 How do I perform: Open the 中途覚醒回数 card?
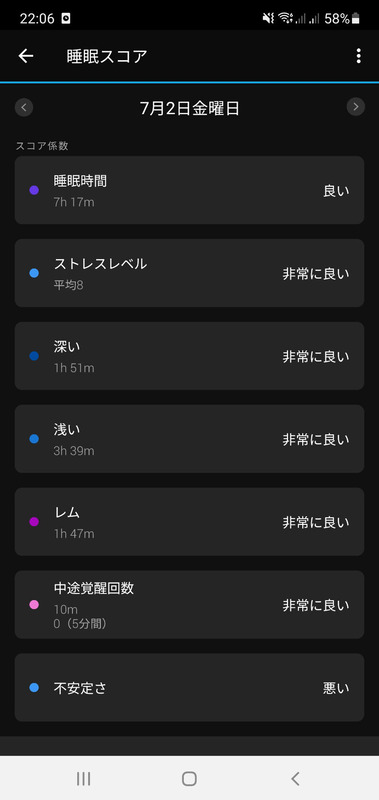pyautogui.click(x=189, y=605)
